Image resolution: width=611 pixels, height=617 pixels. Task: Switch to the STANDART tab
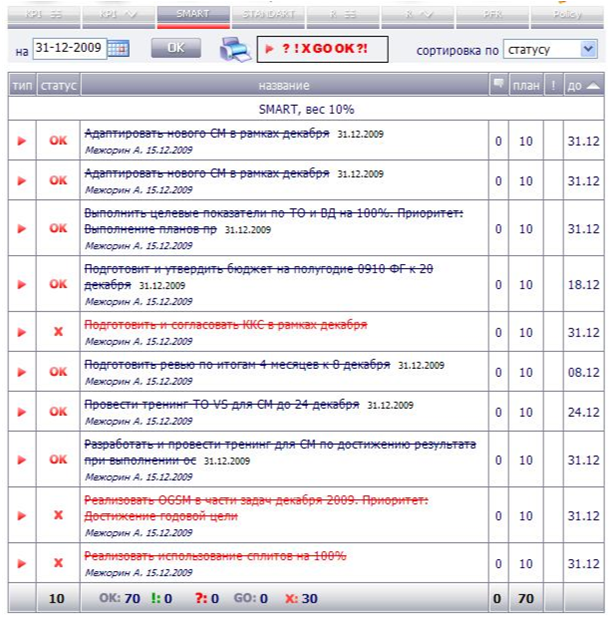[x=268, y=16]
